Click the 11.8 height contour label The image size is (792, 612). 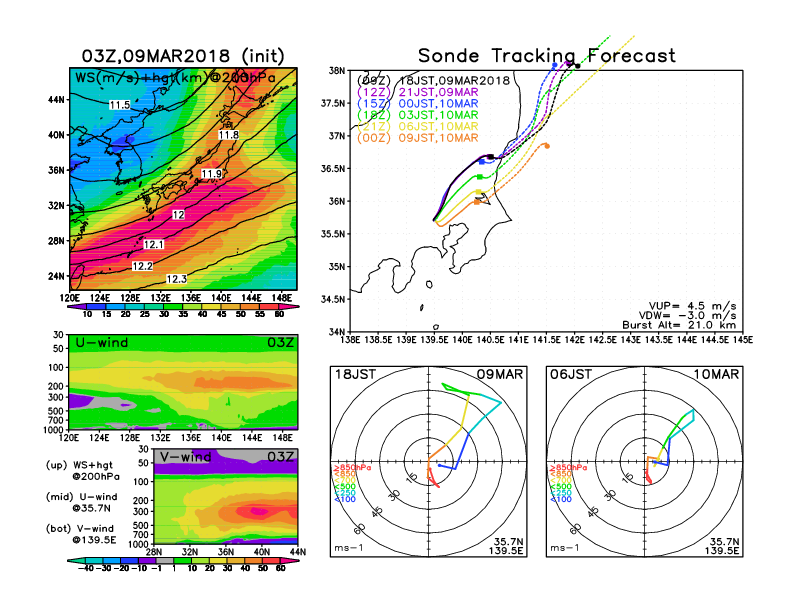229,135
